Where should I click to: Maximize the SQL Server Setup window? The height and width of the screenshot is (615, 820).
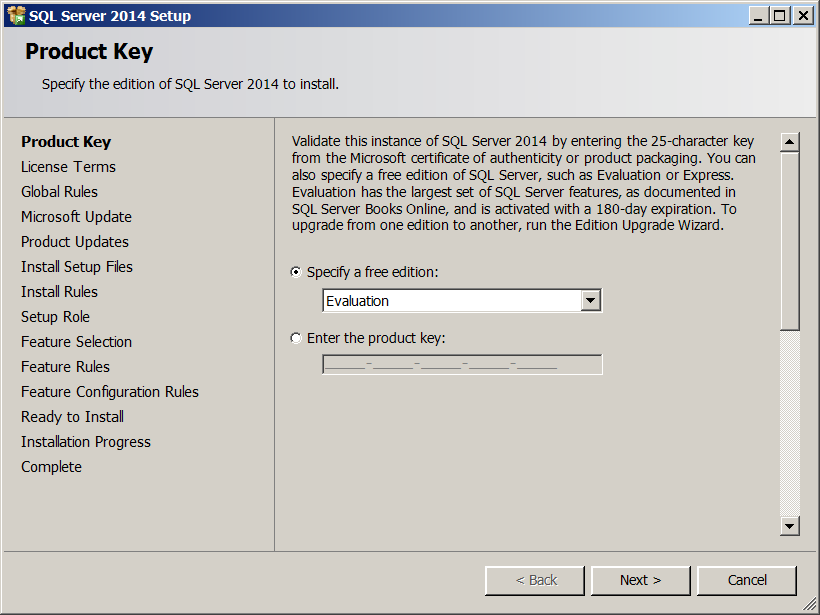779,15
